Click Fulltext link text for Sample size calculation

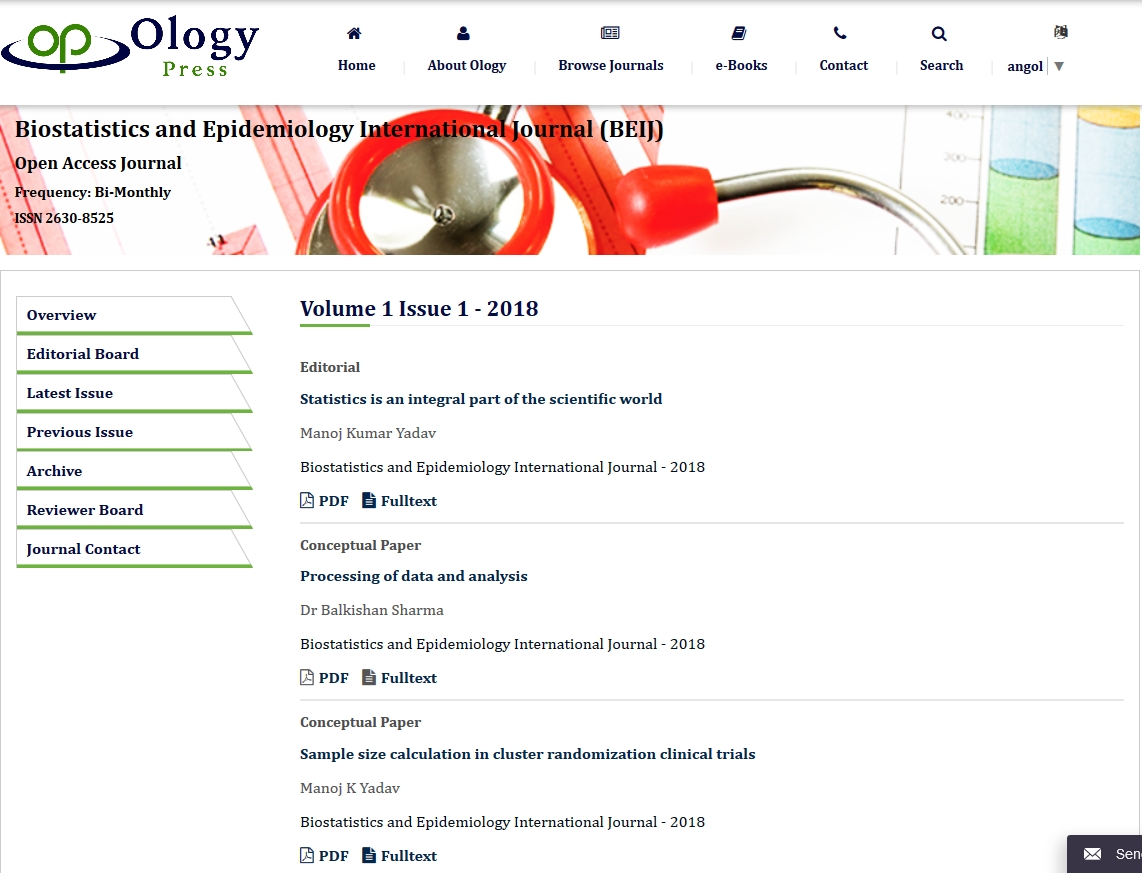(409, 856)
